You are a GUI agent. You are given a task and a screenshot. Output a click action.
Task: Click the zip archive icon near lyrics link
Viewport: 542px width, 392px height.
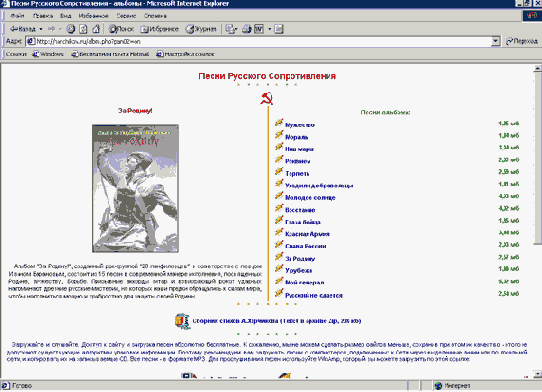tap(182, 321)
